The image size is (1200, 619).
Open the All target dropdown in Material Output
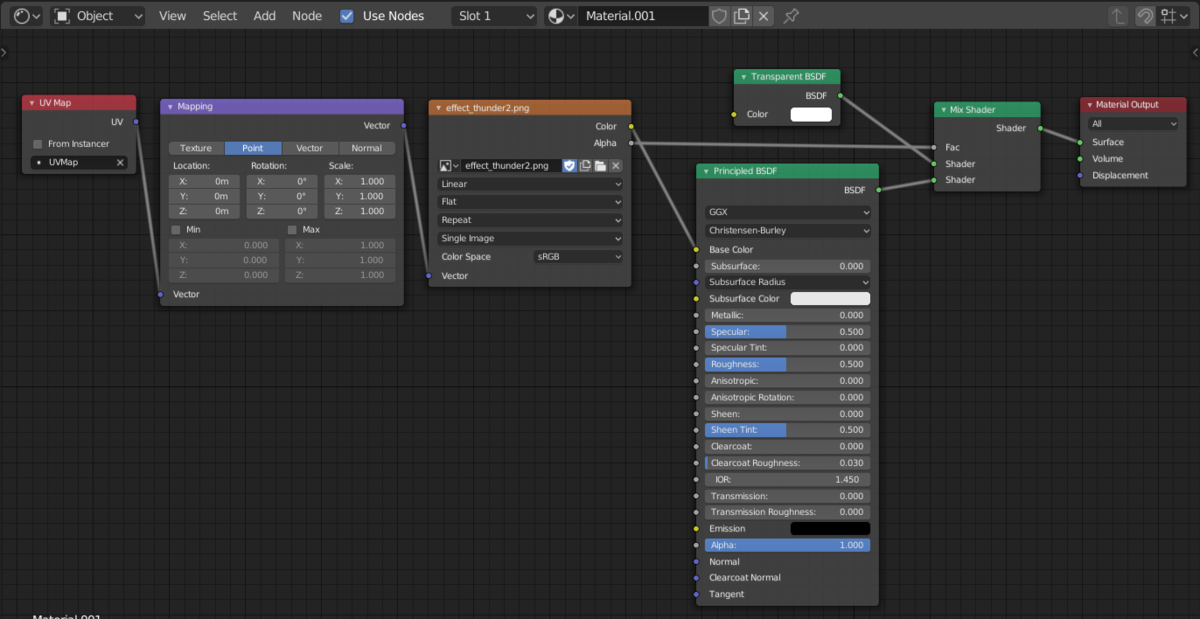point(1134,124)
